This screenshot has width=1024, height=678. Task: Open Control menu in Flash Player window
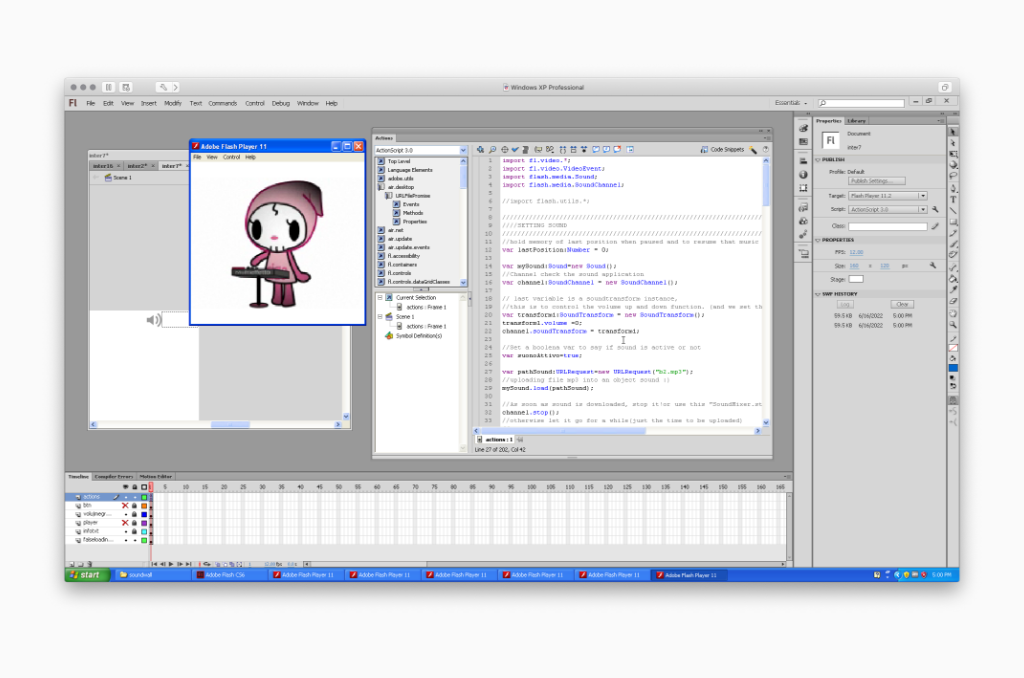click(x=231, y=157)
